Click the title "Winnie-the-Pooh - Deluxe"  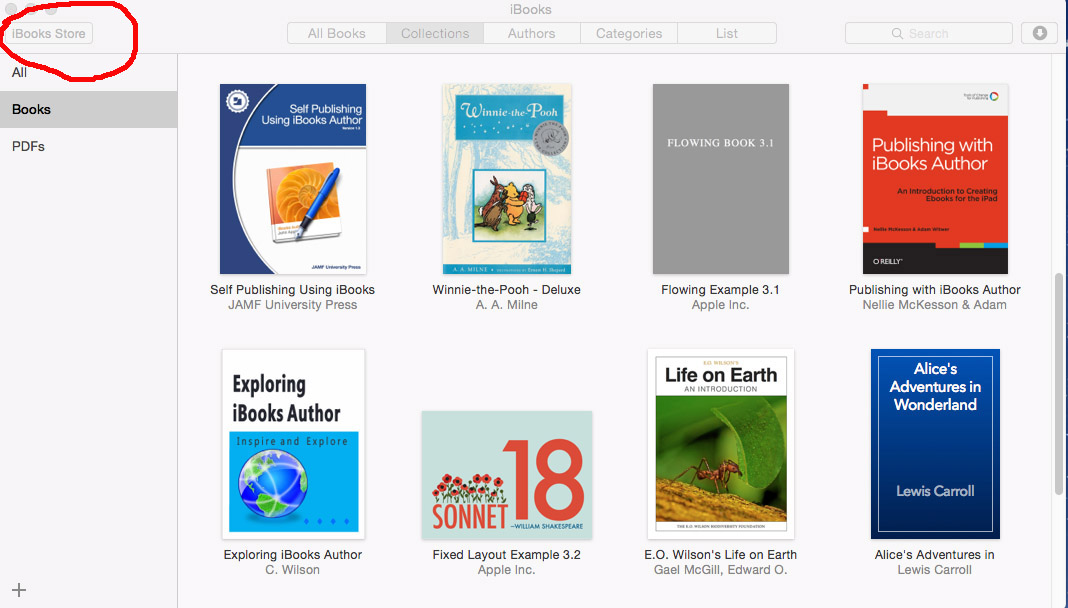(507, 289)
